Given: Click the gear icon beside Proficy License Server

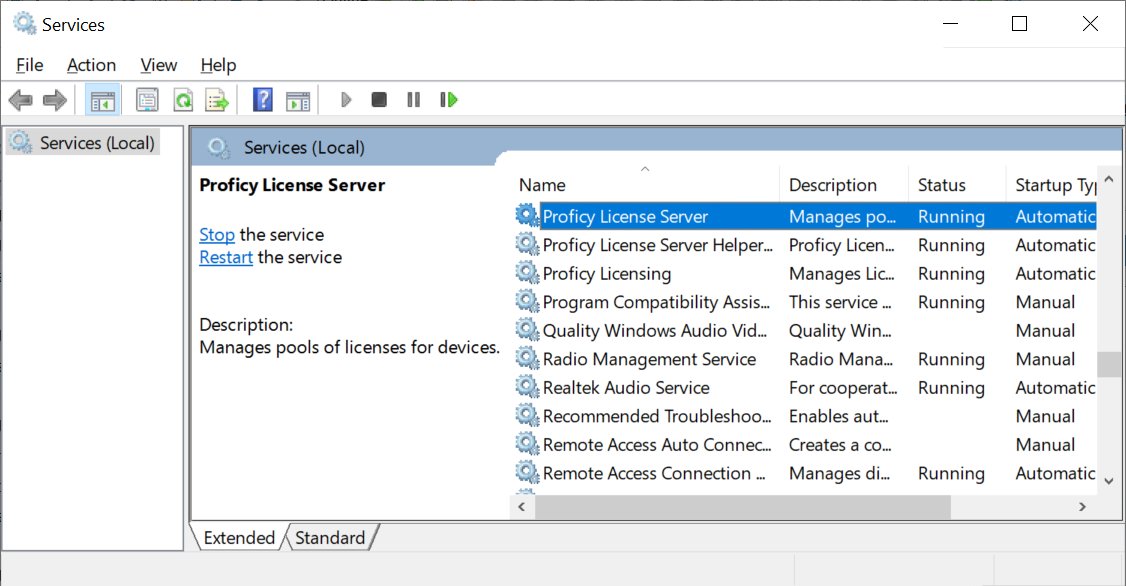Looking at the screenshot, I should [x=527, y=215].
